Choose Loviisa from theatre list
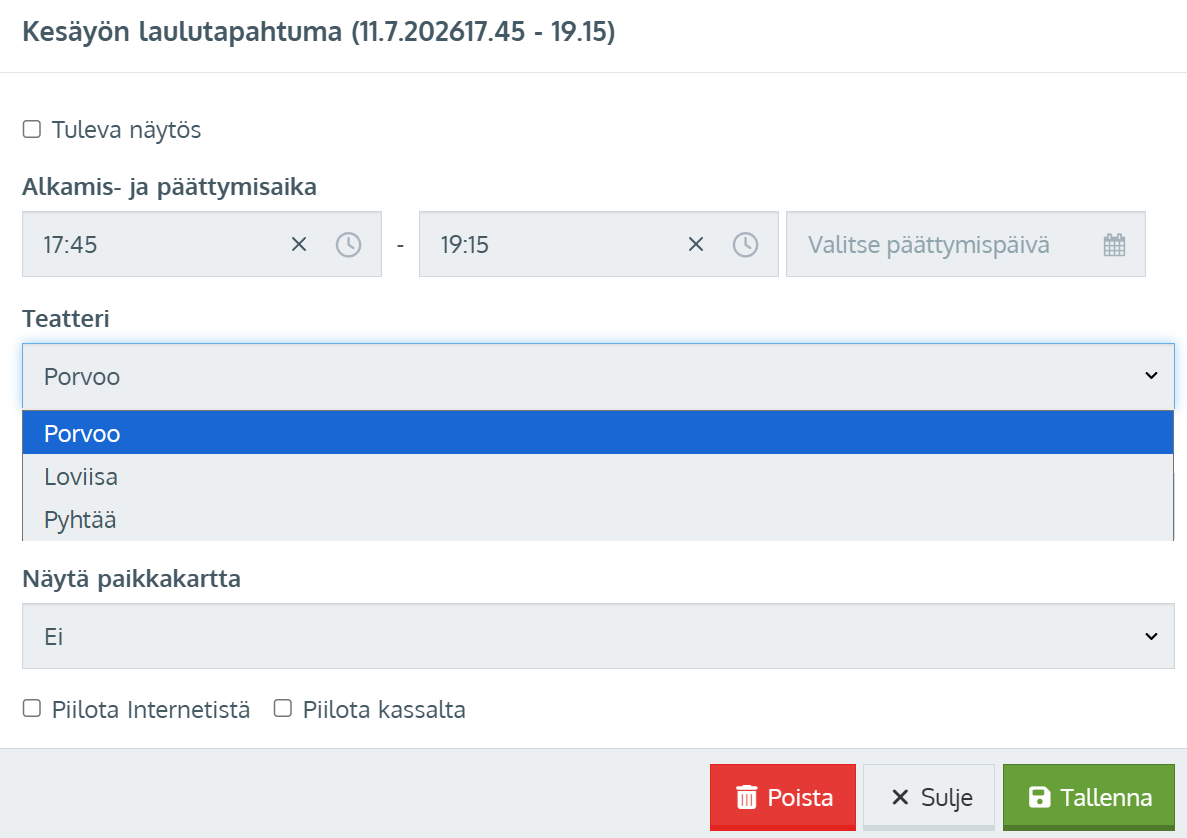Viewport: 1187px width, 838px height. click(x=81, y=477)
